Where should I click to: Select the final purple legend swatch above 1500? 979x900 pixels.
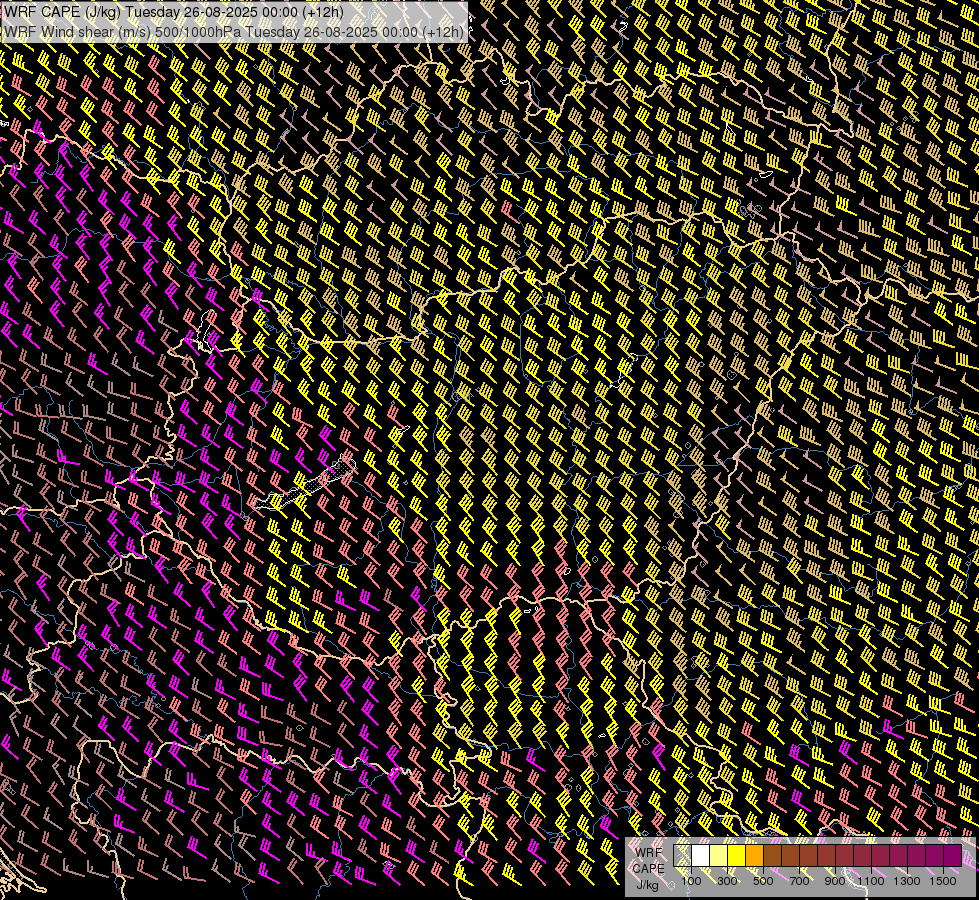click(953, 856)
